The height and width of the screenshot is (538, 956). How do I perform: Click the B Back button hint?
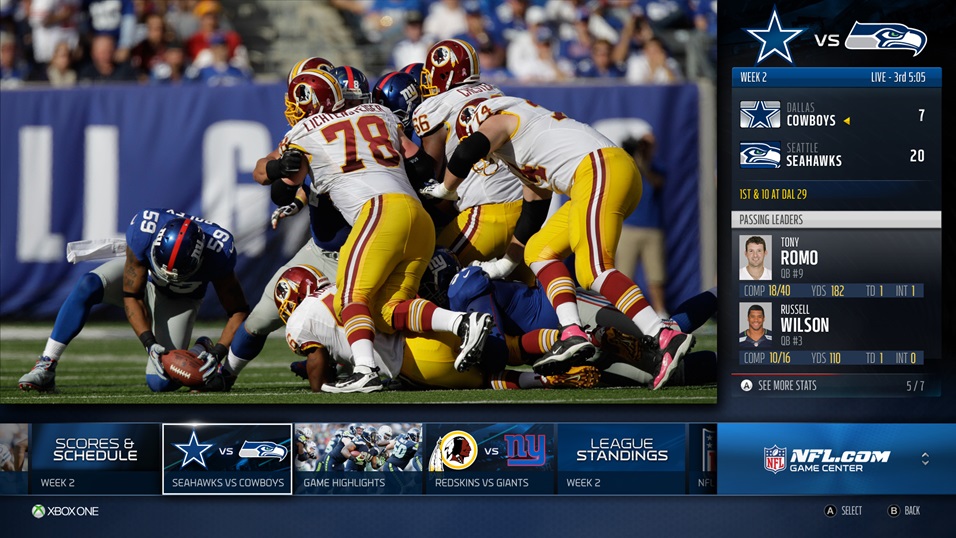[x=904, y=511]
